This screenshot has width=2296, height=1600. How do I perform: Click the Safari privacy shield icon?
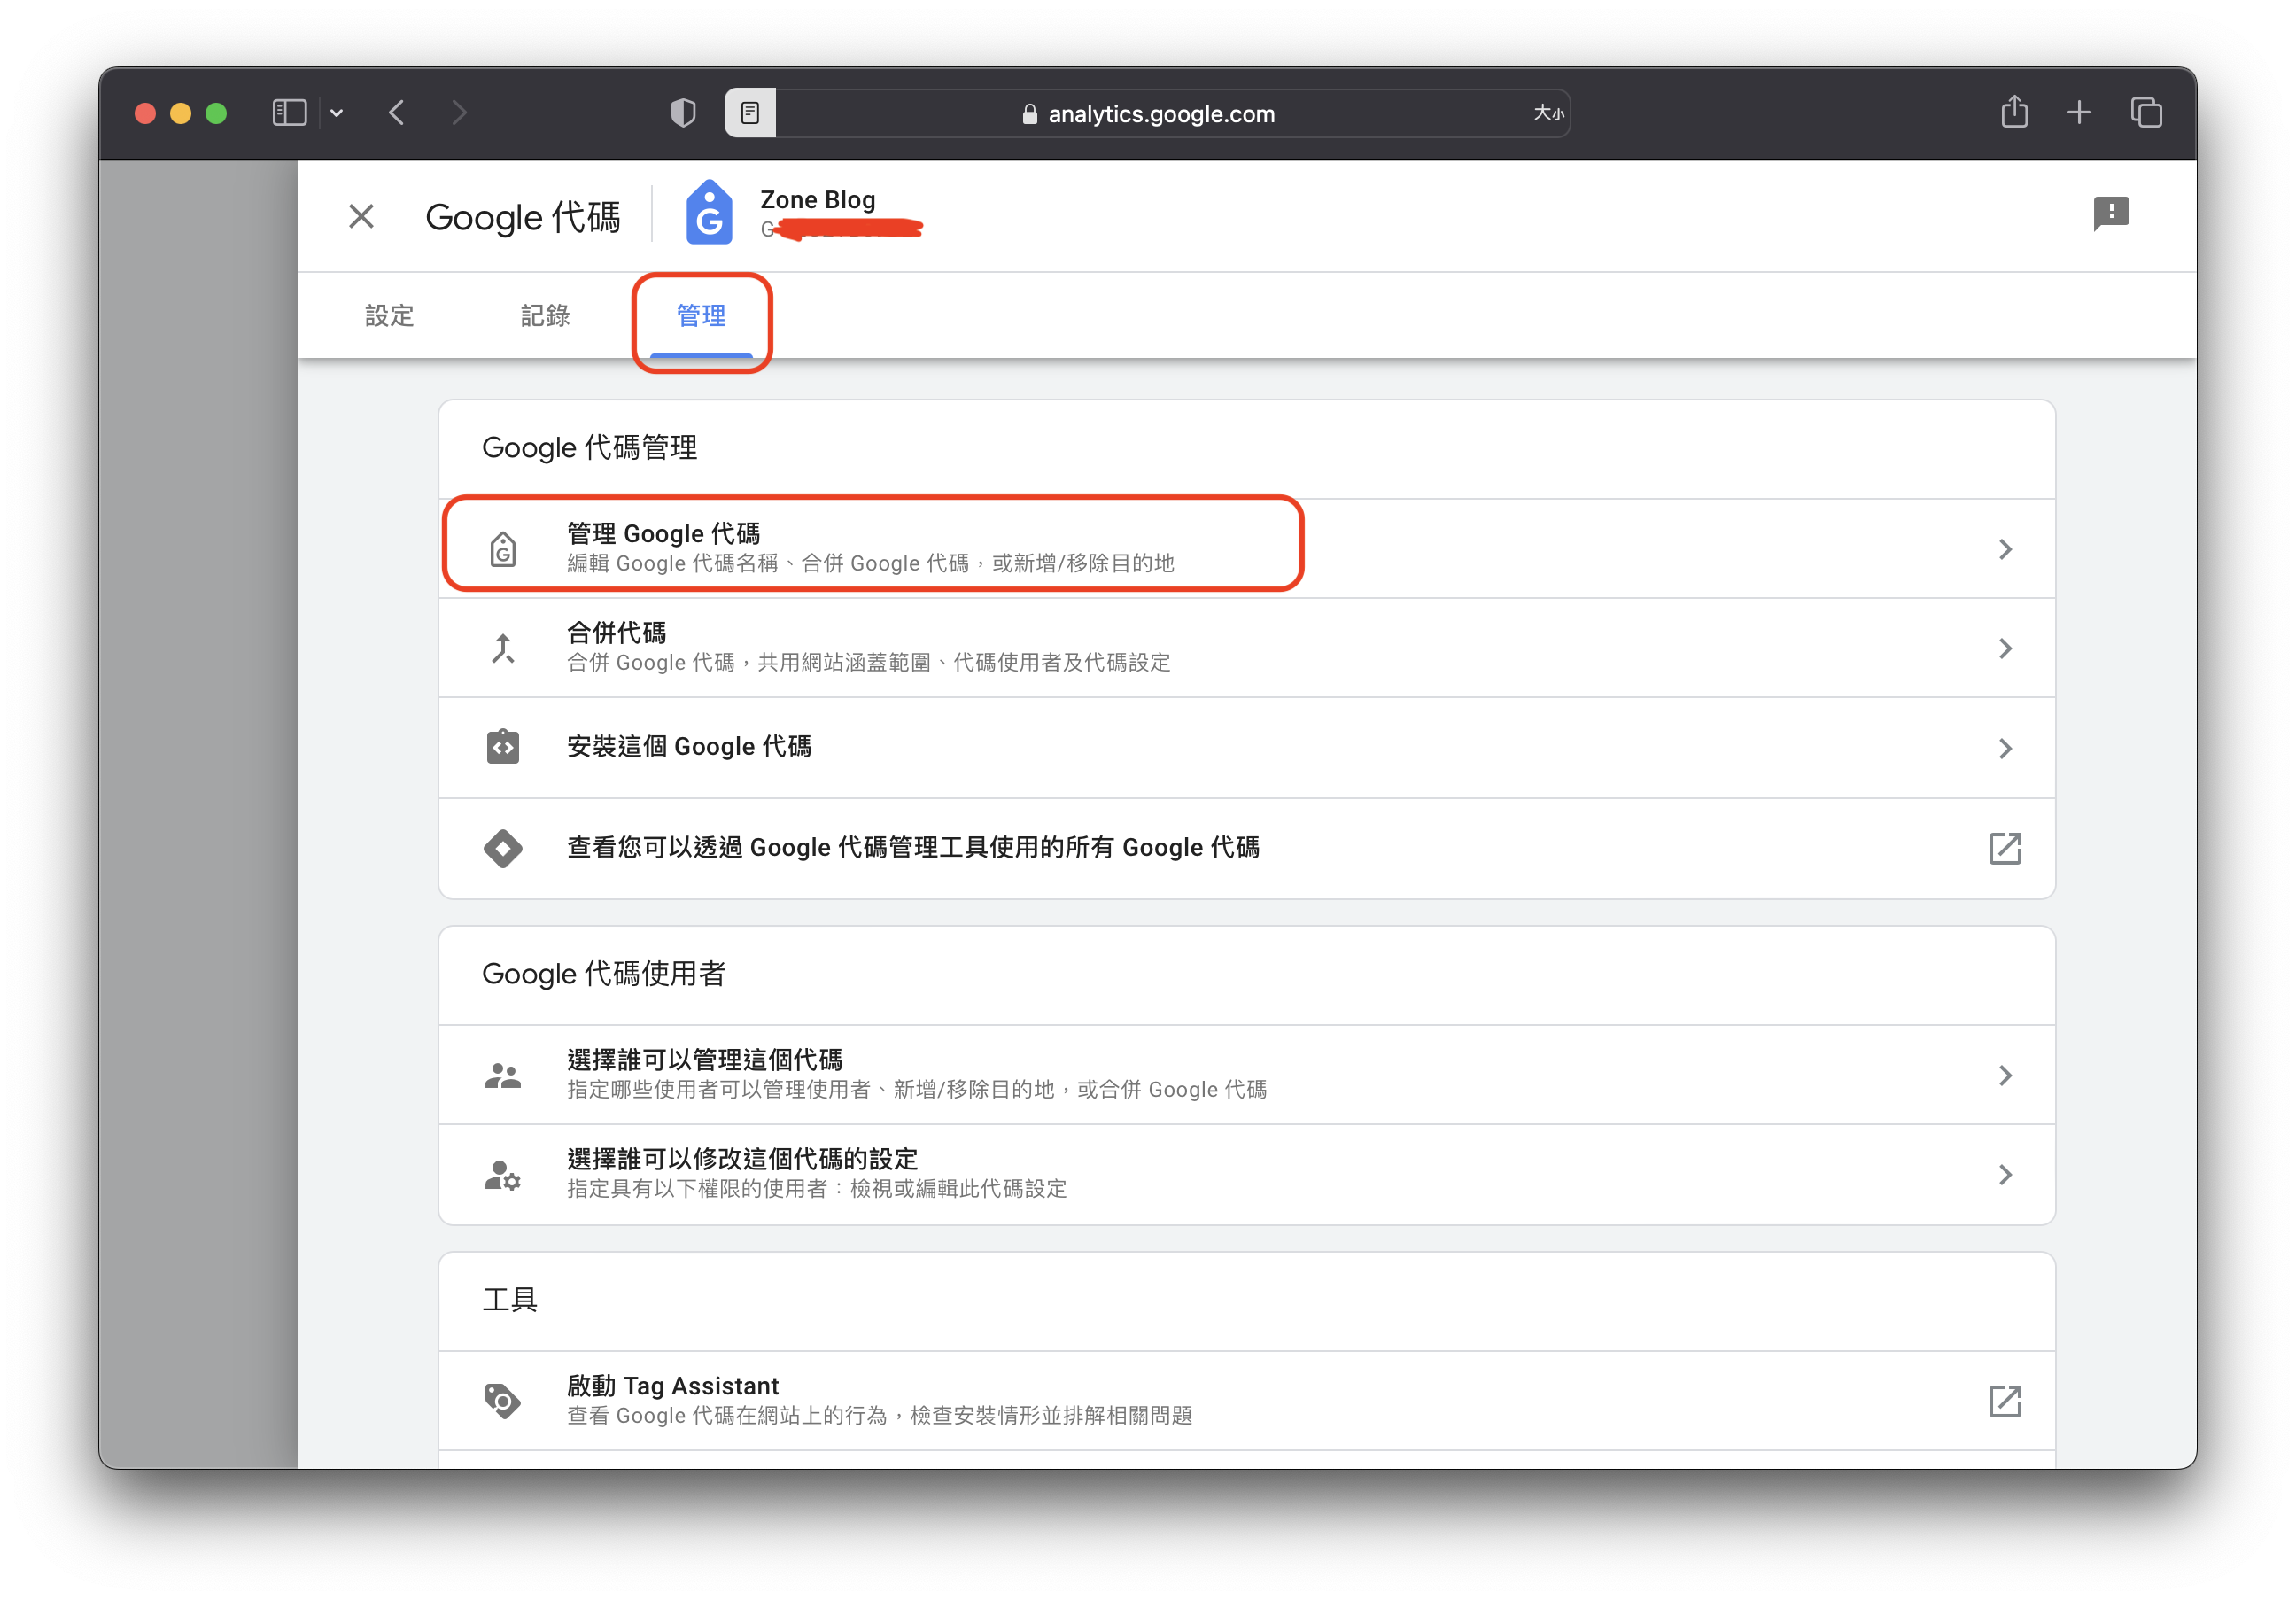[x=683, y=113]
